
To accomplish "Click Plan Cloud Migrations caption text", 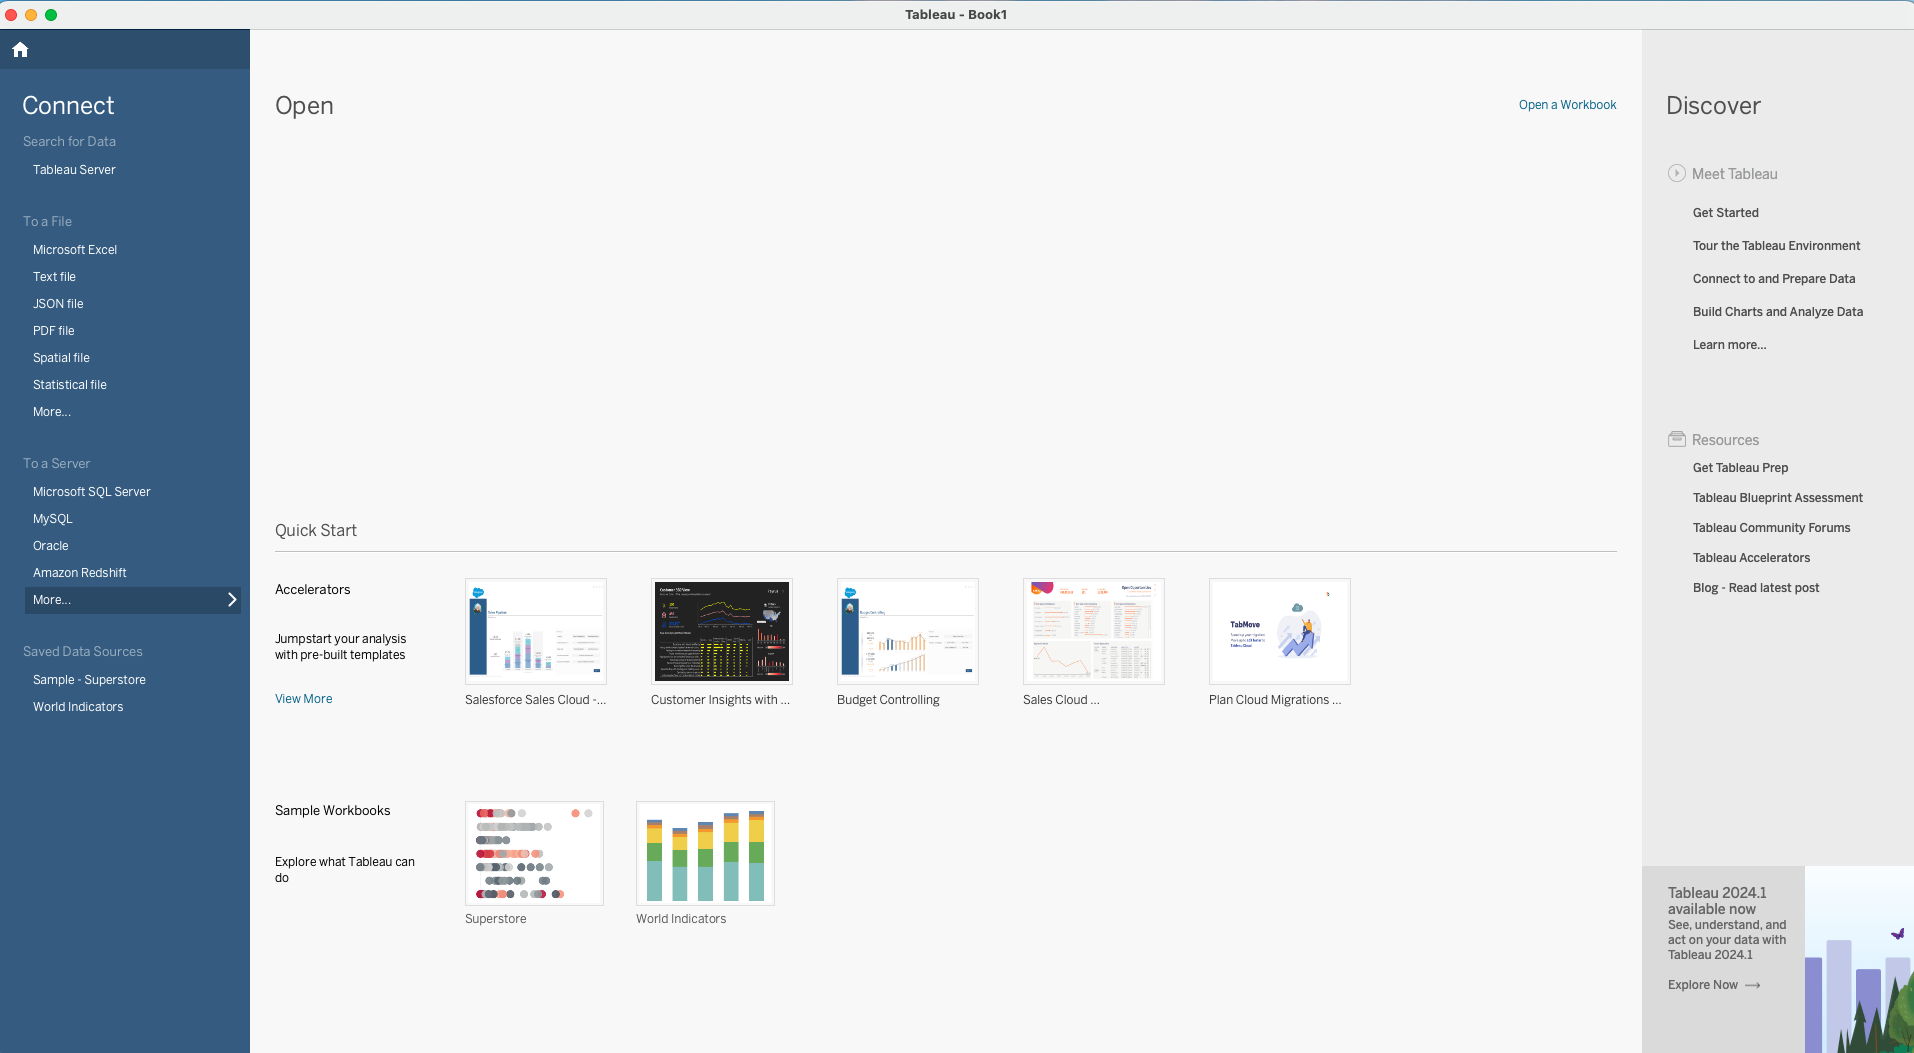I will click(x=1275, y=700).
